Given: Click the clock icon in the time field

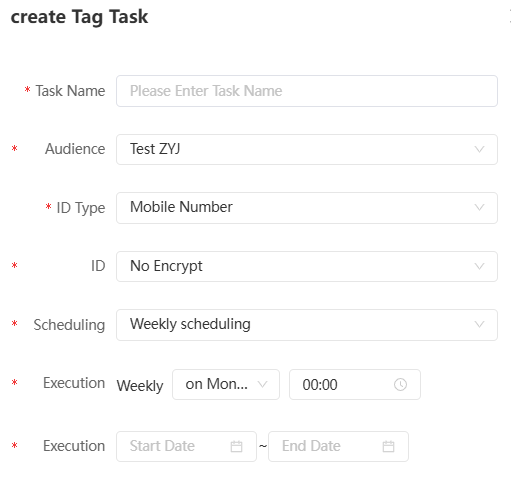Looking at the screenshot, I should 400,385.
